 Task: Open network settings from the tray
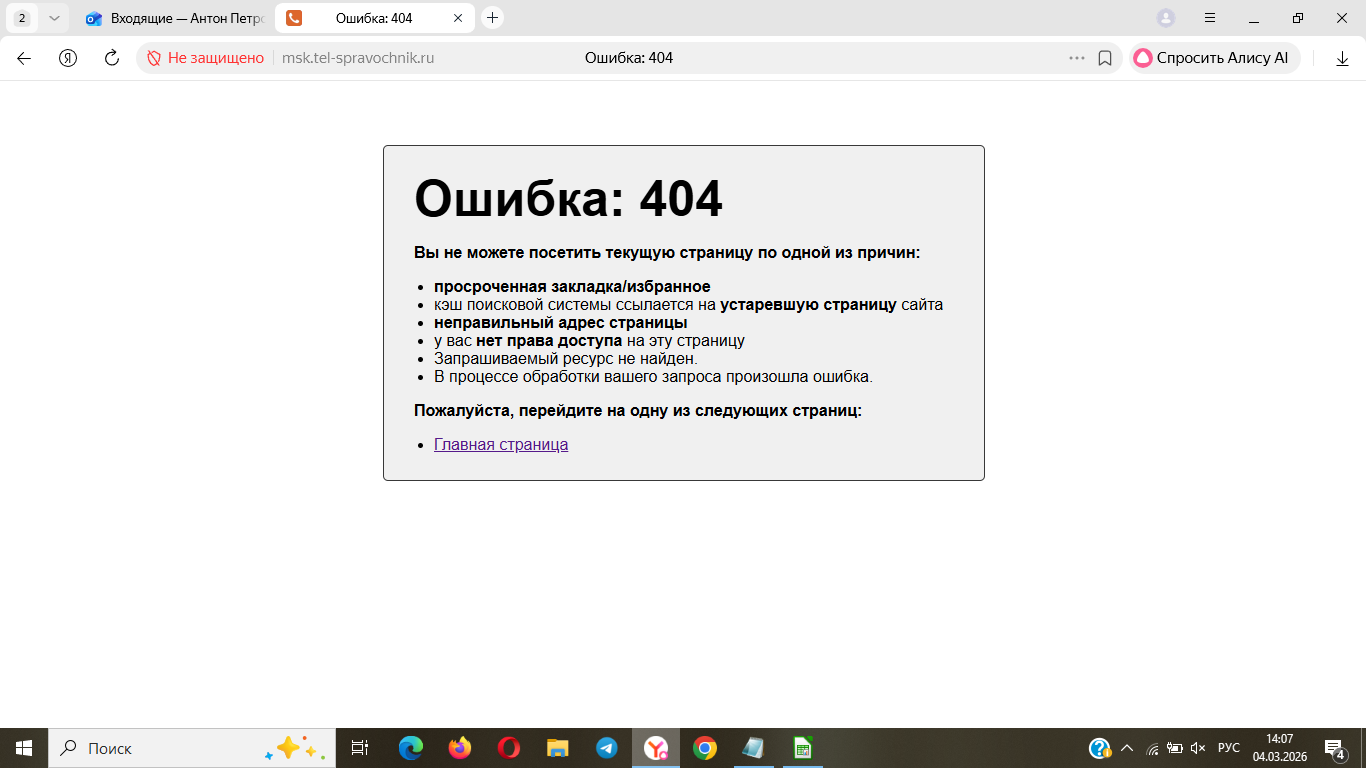point(1152,748)
